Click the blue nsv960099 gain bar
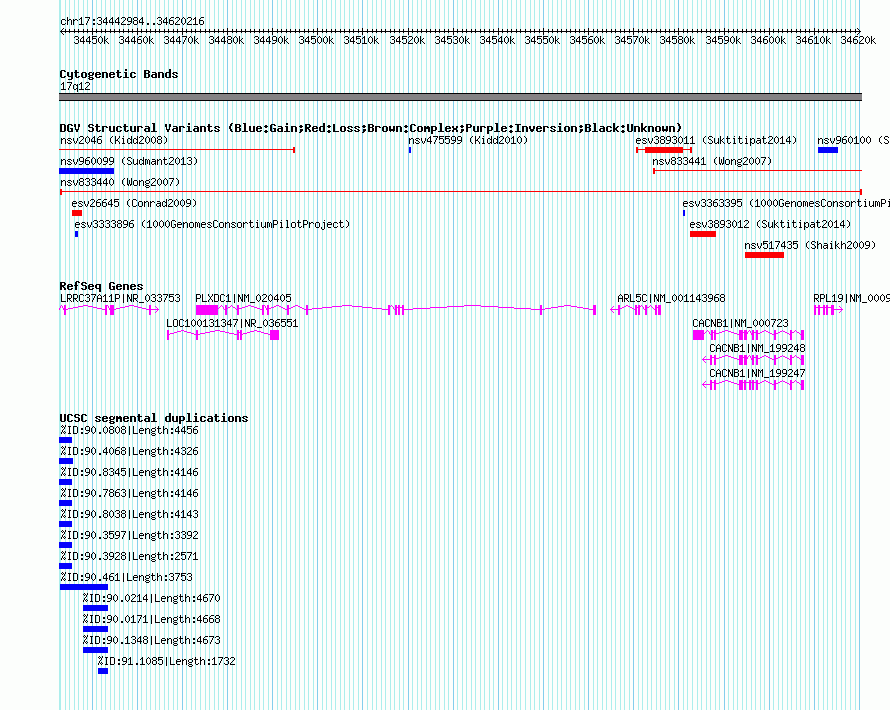Viewport: 890px width, 710px height. coord(87,171)
